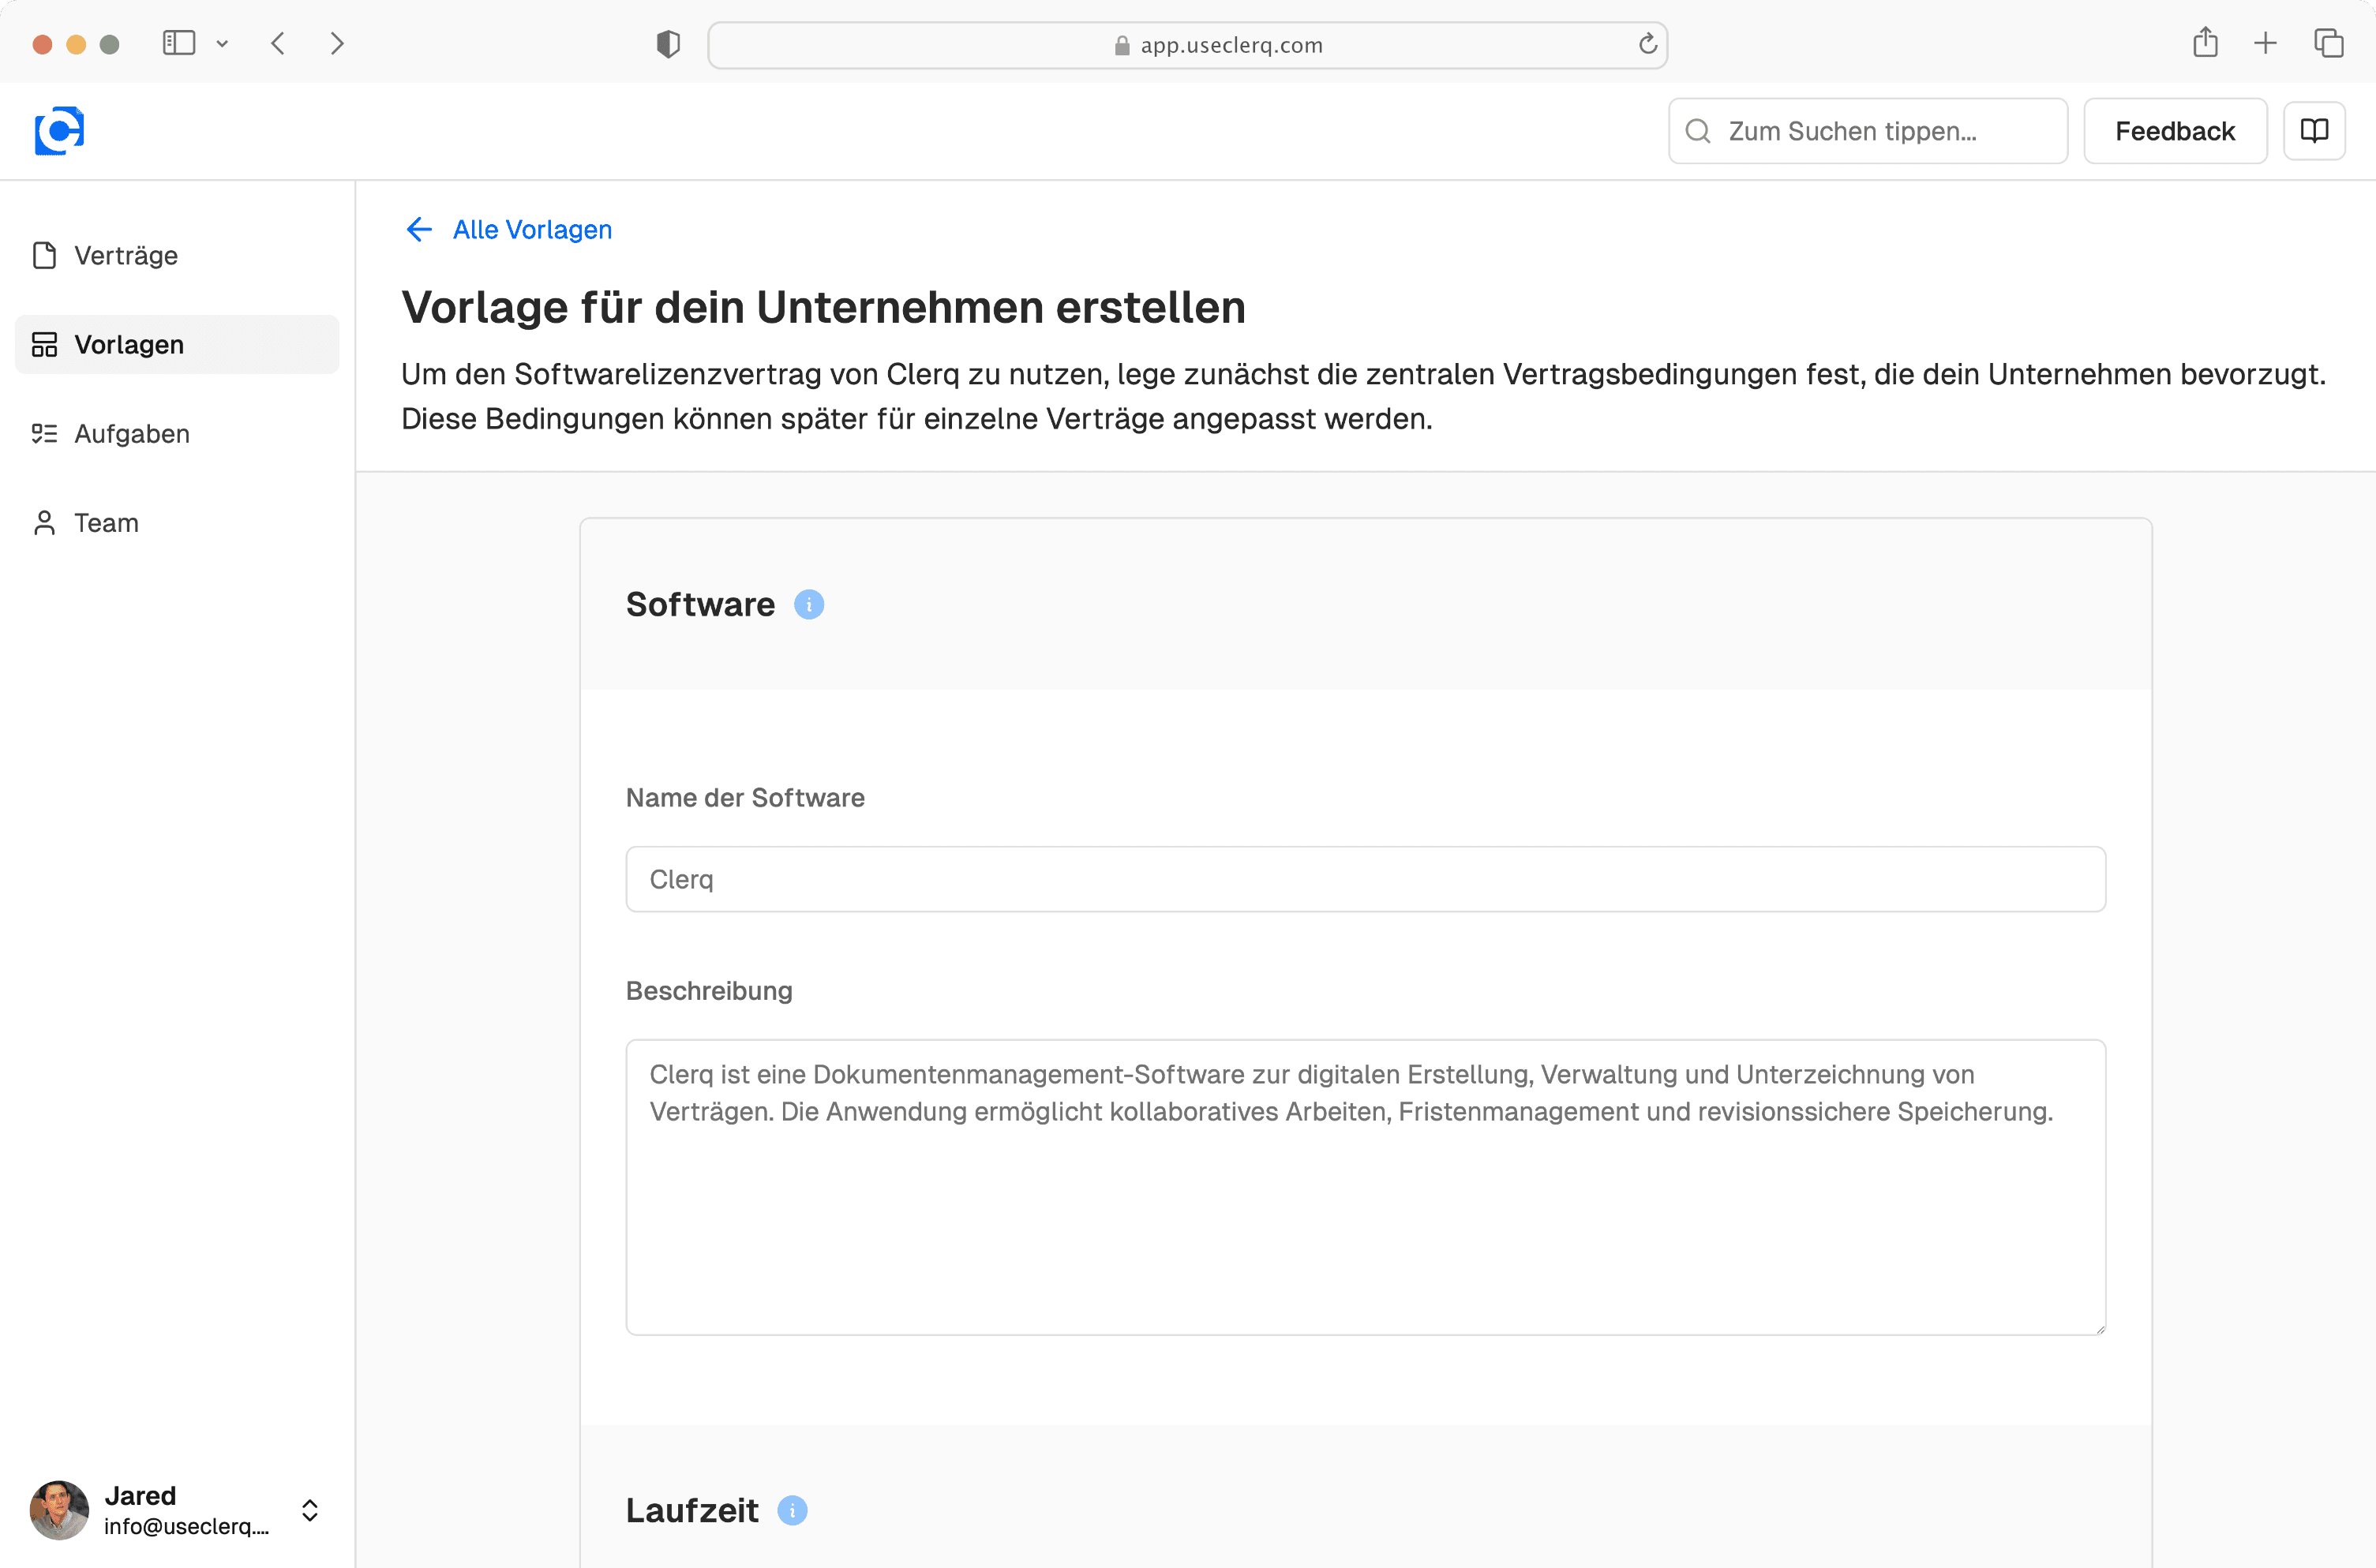Open a new browser tab
The width and height of the screenshot is (2376, 1568).
tap(2265, 43)
